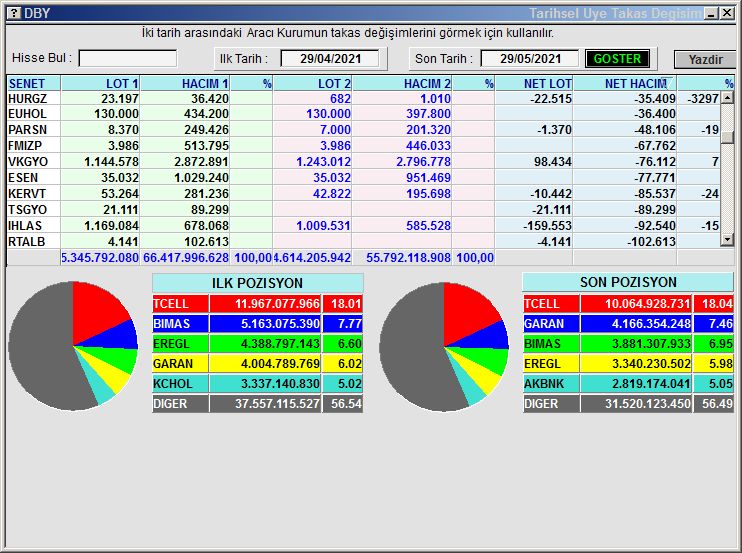Sort by the LOT 1 column header

pyautogui.click(x=100, y=83)
